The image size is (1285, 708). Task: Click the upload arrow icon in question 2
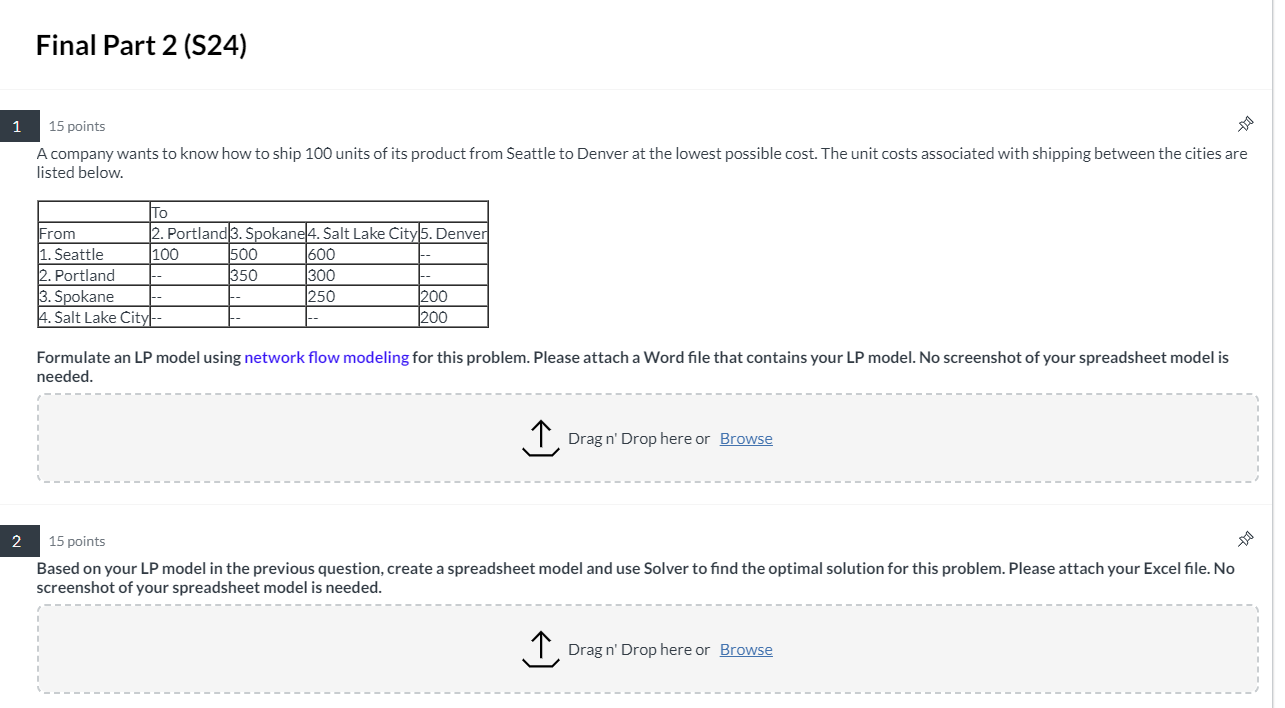541,649
